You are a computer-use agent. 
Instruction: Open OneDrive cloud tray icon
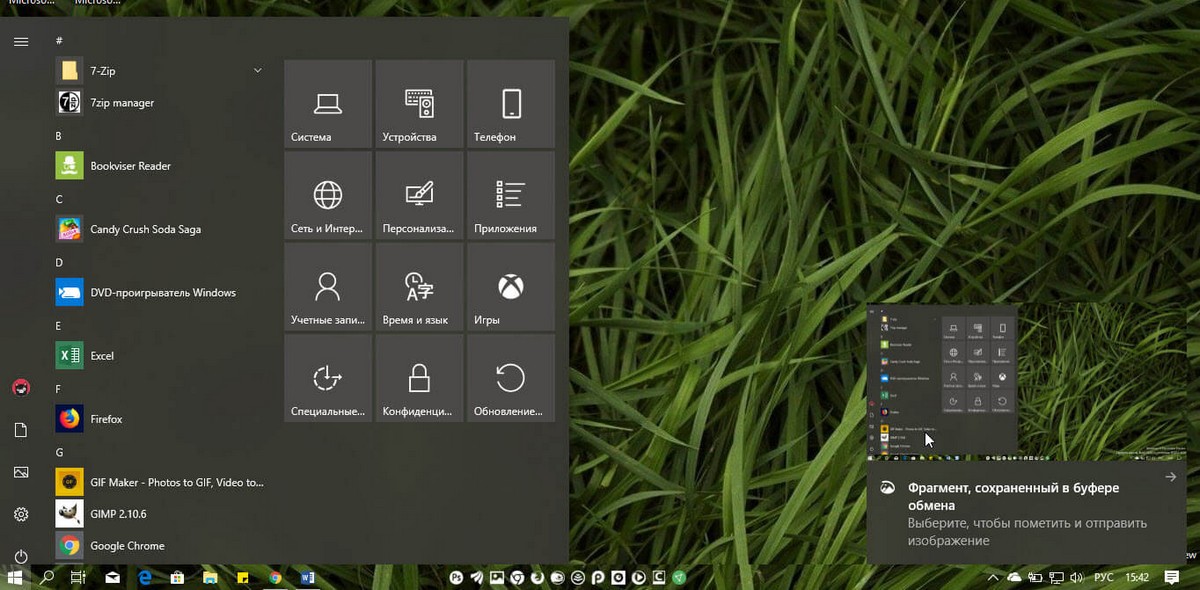tap(1015, 577)
